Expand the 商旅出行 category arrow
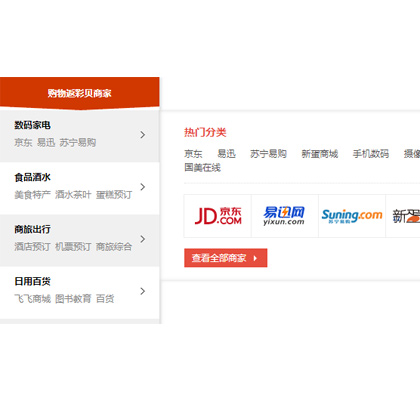Viewport: 420px width, 420px height. coord(143,239)
